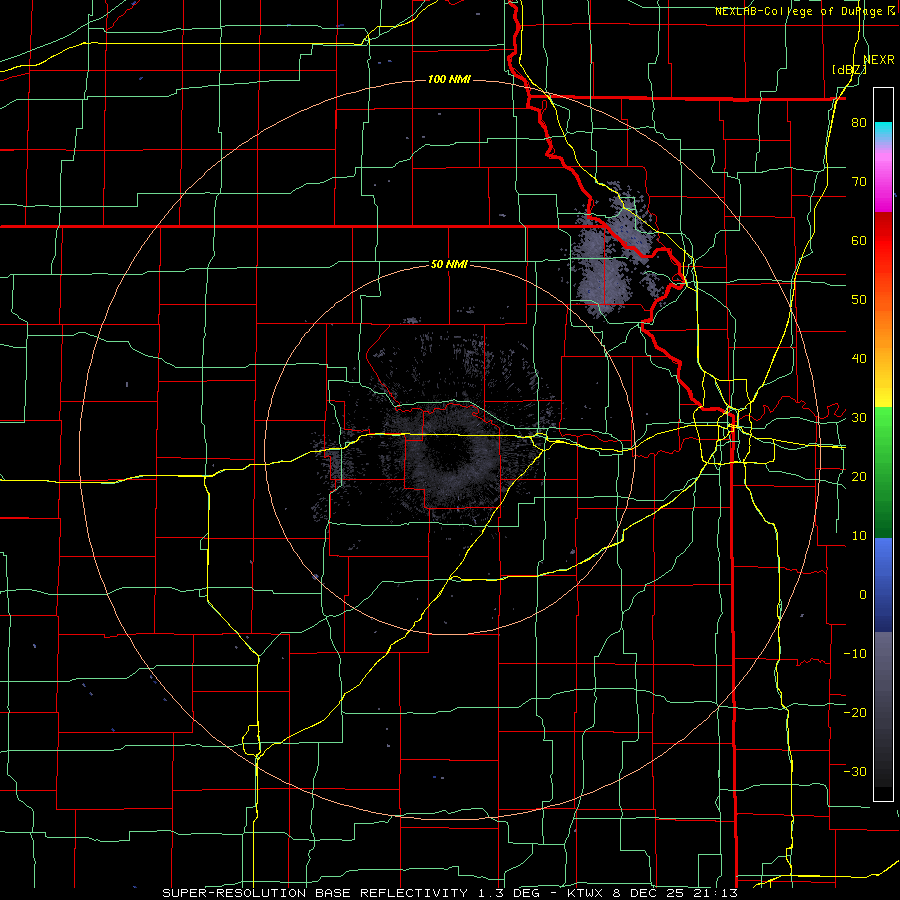Click the -10 dBZ scale value

point(855,654)
